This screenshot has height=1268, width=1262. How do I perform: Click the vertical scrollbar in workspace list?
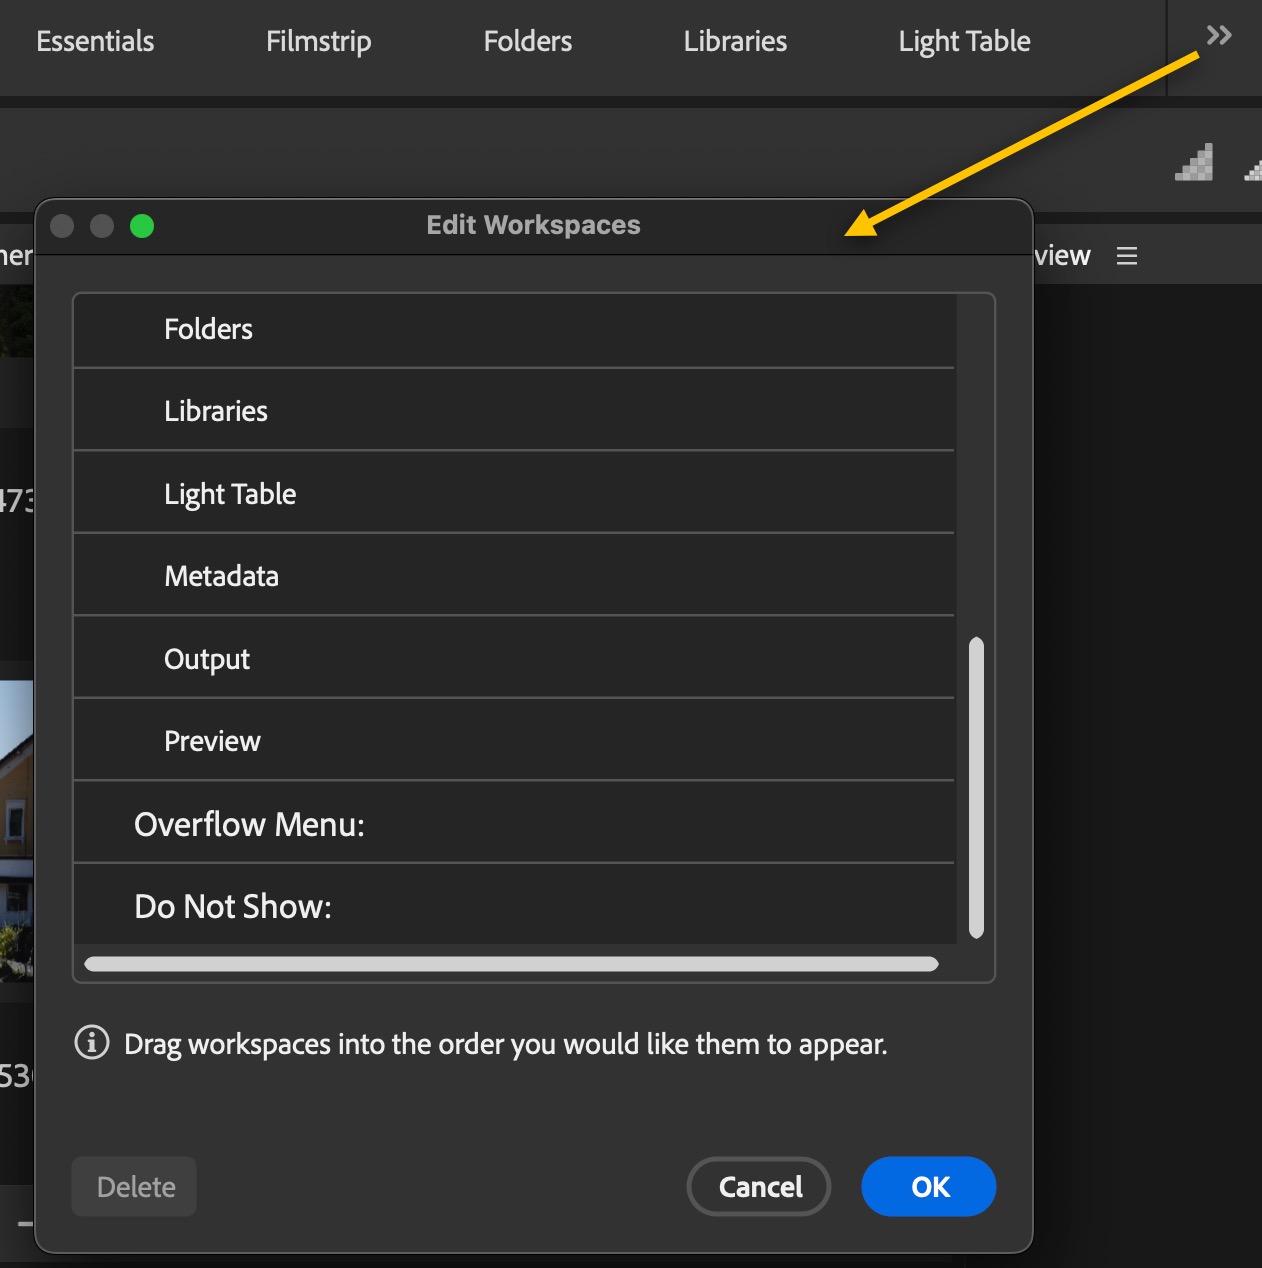976,788
